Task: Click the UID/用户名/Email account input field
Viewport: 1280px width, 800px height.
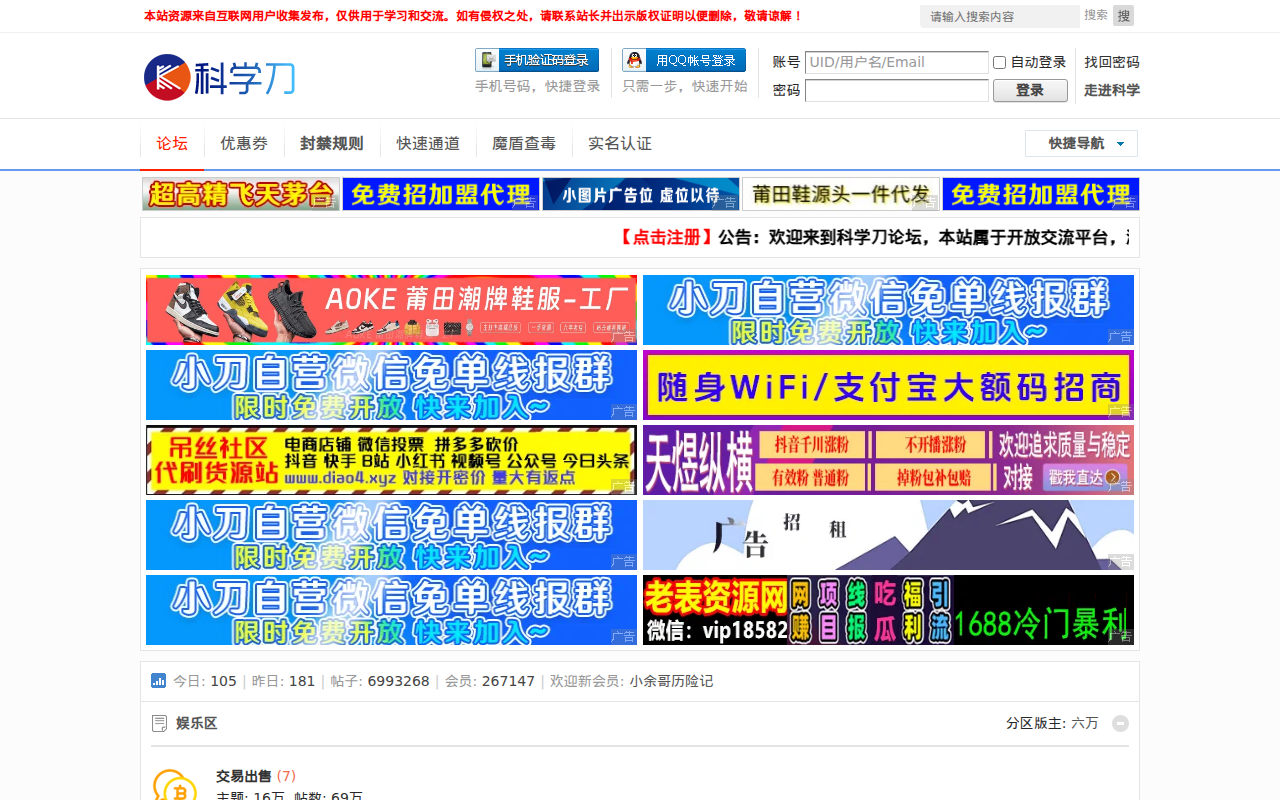Action: point(897,62)
